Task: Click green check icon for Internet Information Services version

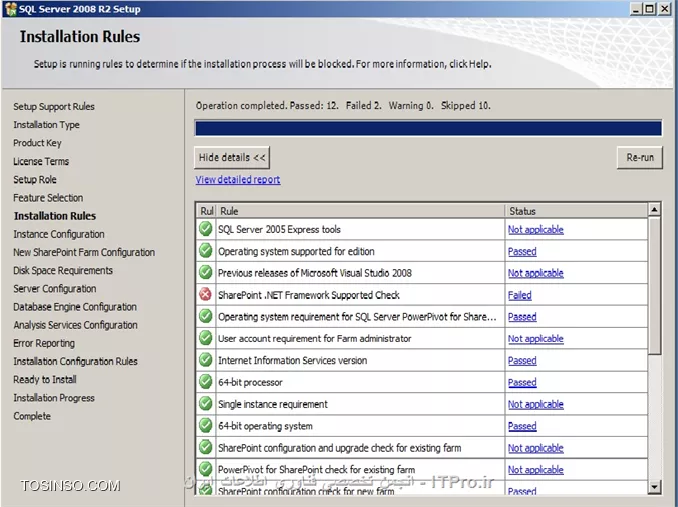Action: (x=206, y=360)
